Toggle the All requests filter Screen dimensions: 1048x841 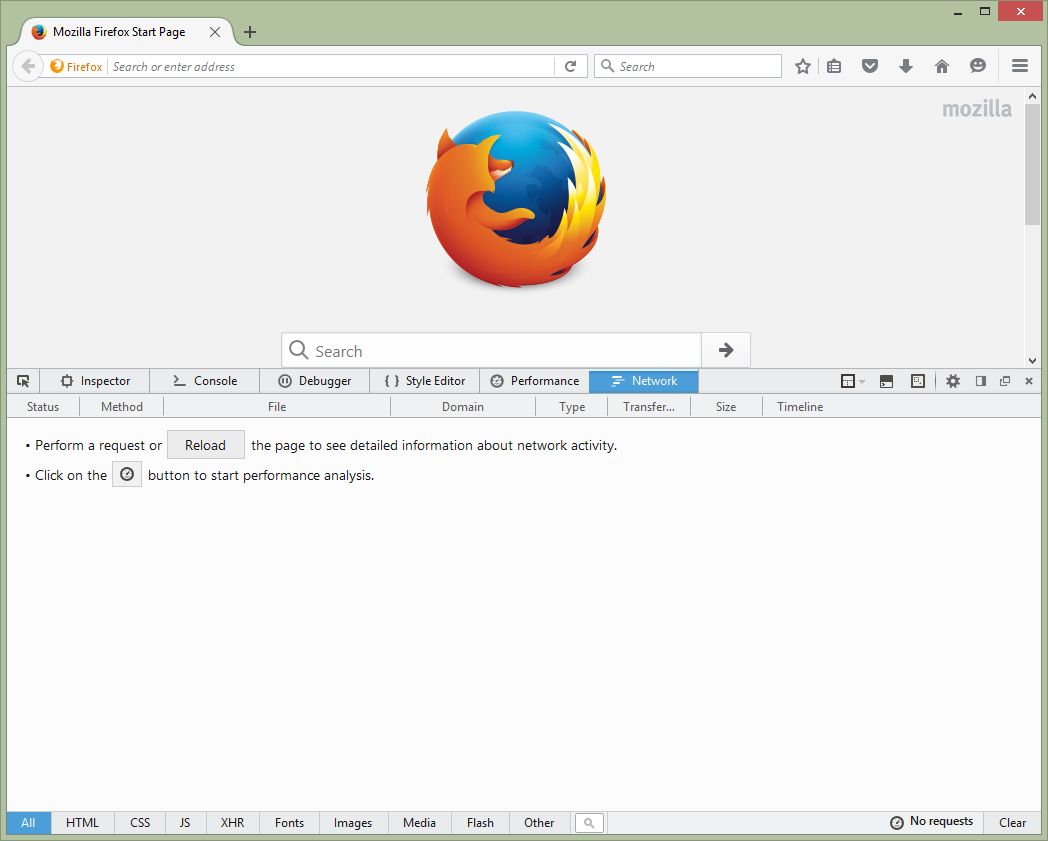tap(28, 823)
